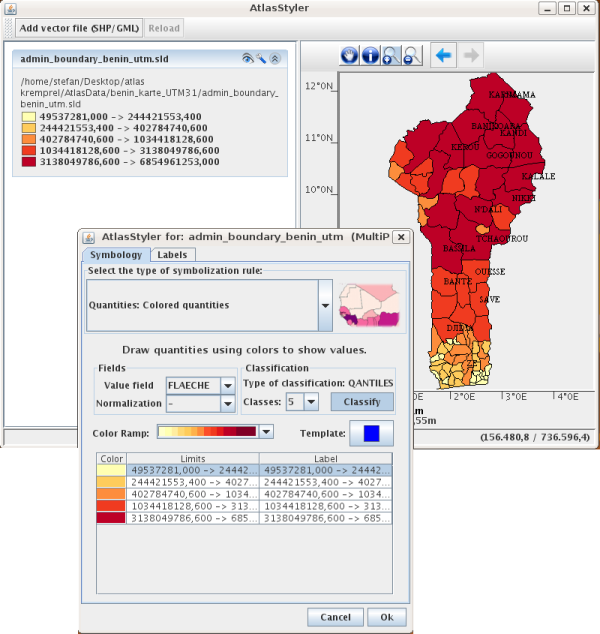Close the AtlasStyler symbology dialog
This screenshot has width=600, height=634.
point(400,237)
